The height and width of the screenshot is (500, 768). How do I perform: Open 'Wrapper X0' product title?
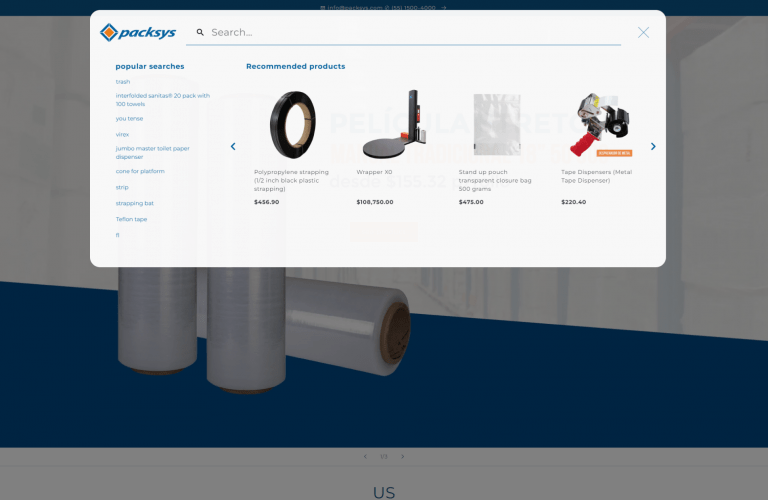[374, 172]
